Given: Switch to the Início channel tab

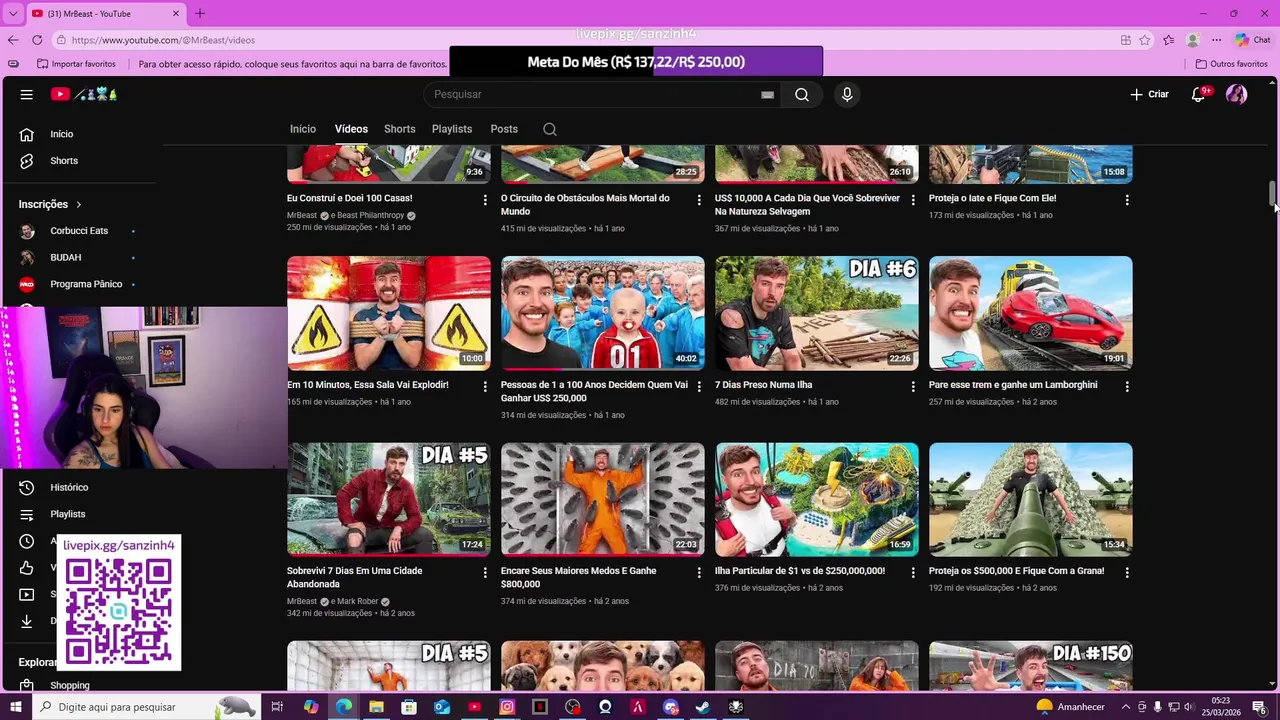Looking at the screenshot, I should pos(303,129).
